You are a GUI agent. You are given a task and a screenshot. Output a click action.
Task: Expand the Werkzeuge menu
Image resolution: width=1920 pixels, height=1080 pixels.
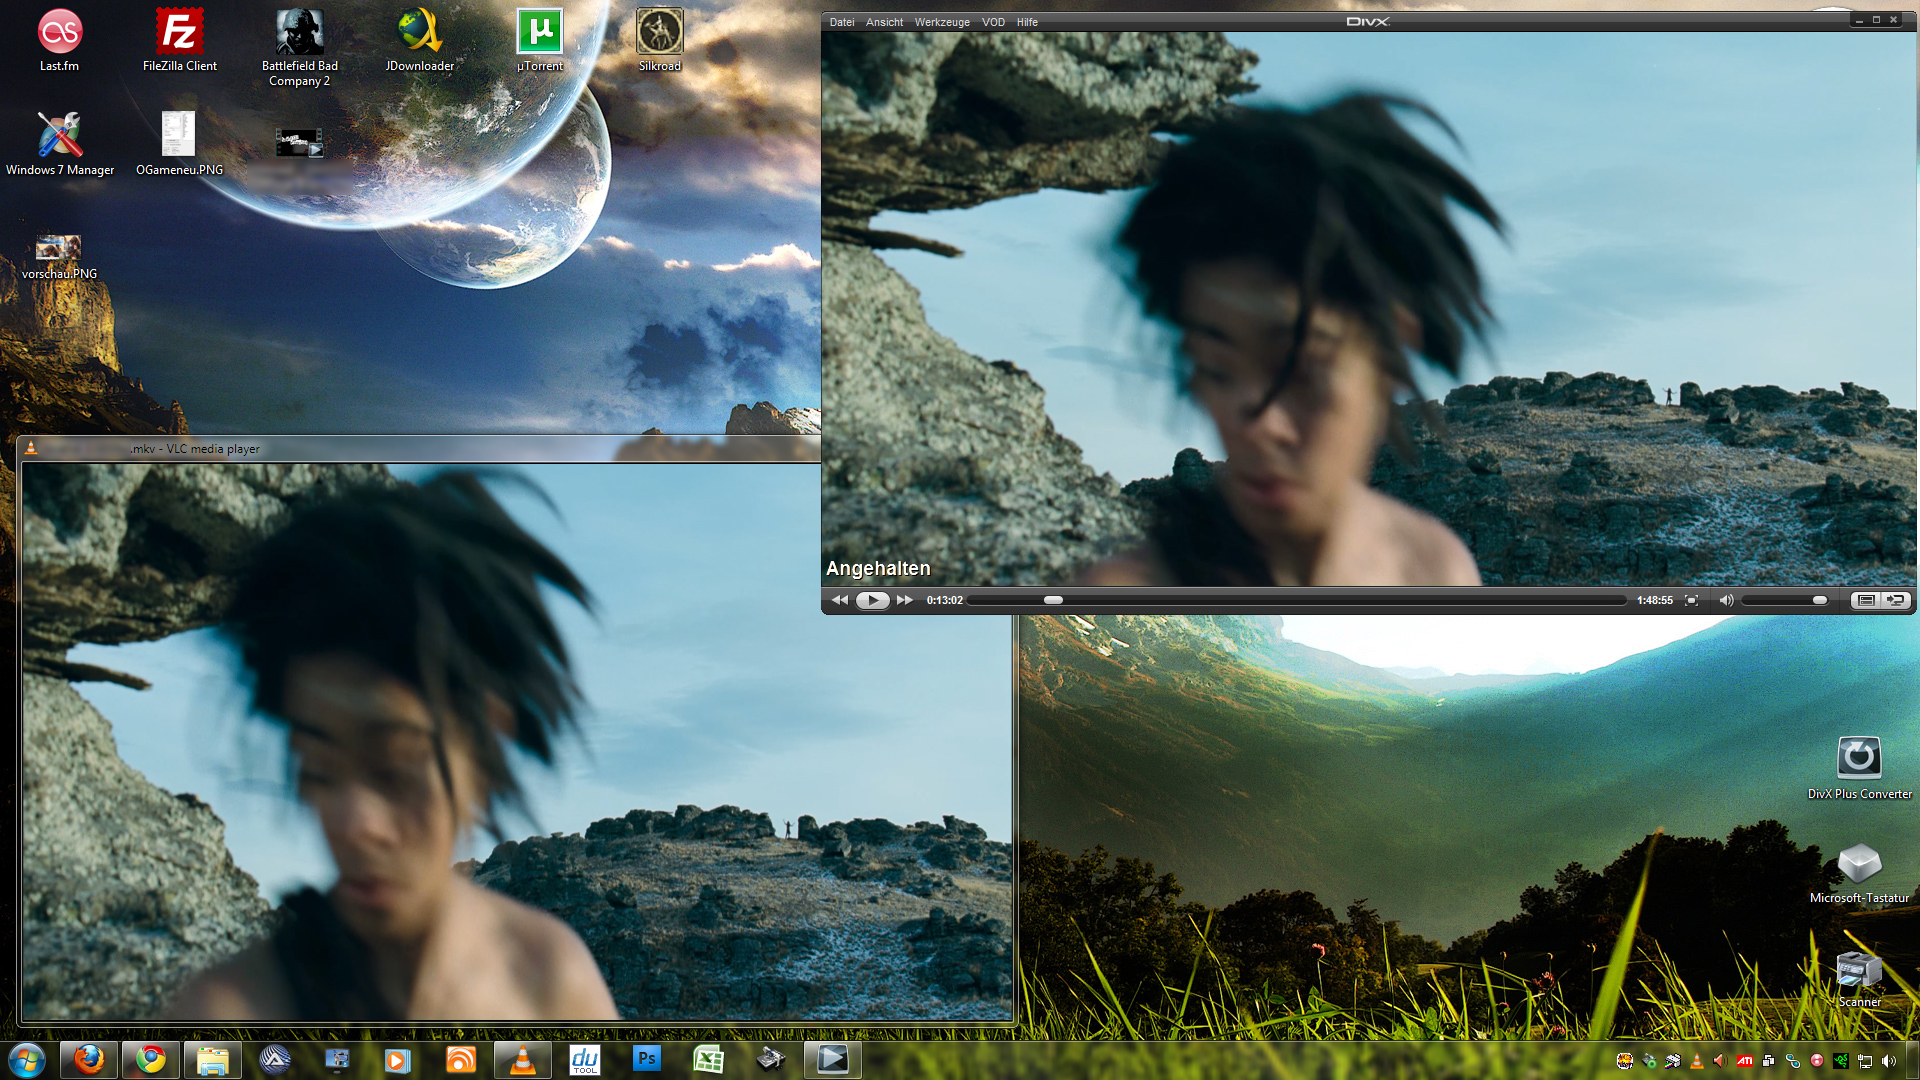[x=942, y=22]
